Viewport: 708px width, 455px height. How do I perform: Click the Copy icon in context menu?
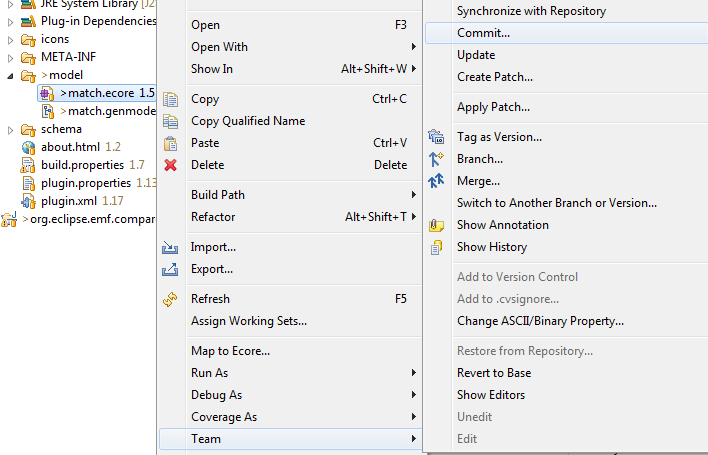click(170, 99)
